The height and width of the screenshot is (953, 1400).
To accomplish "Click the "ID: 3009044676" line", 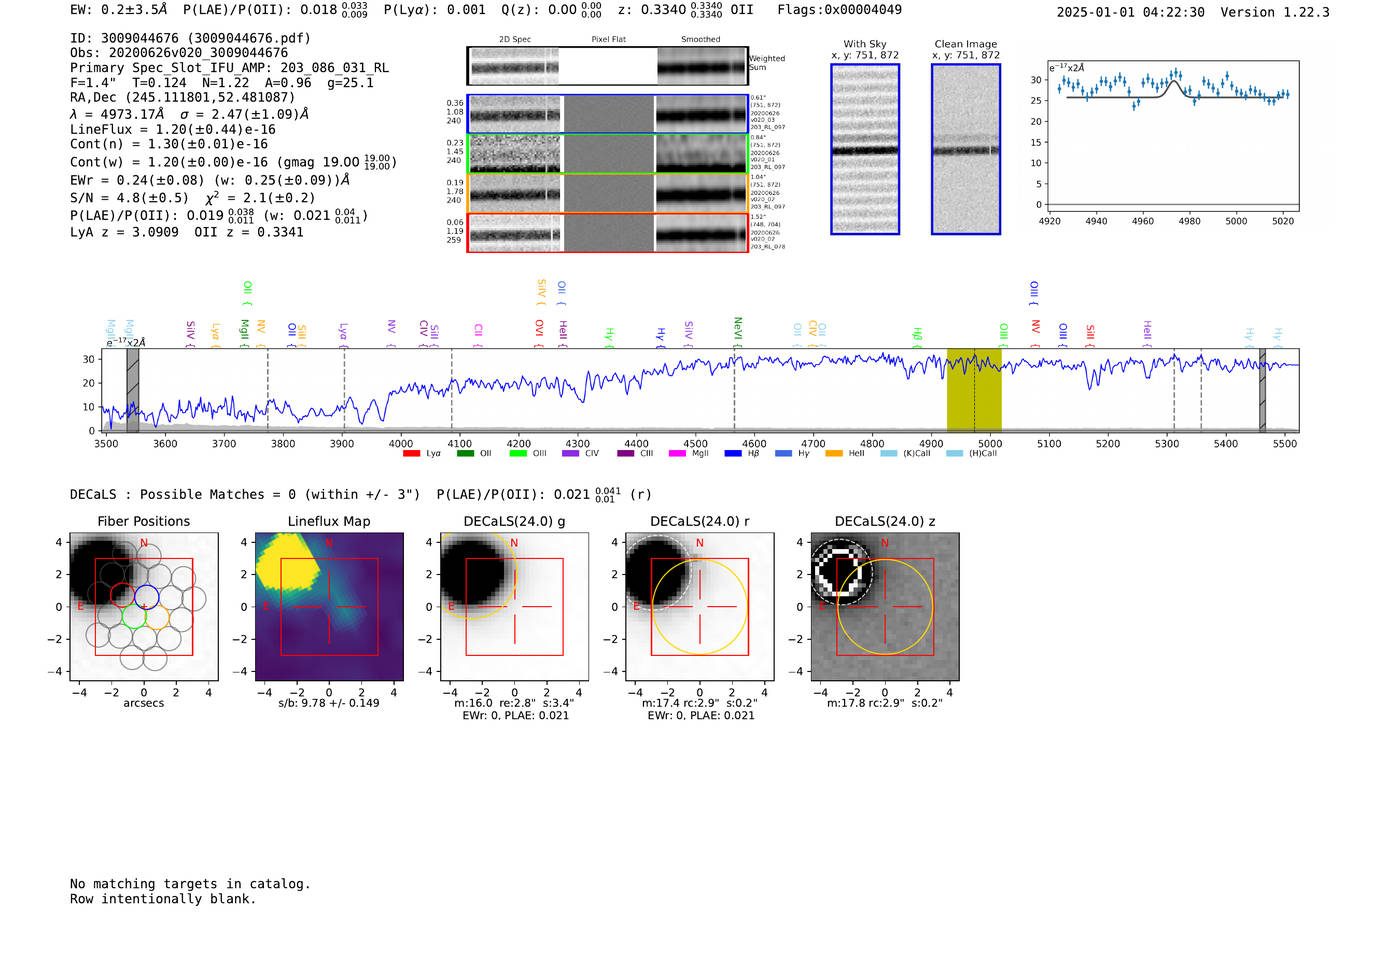I will point(190,38).
